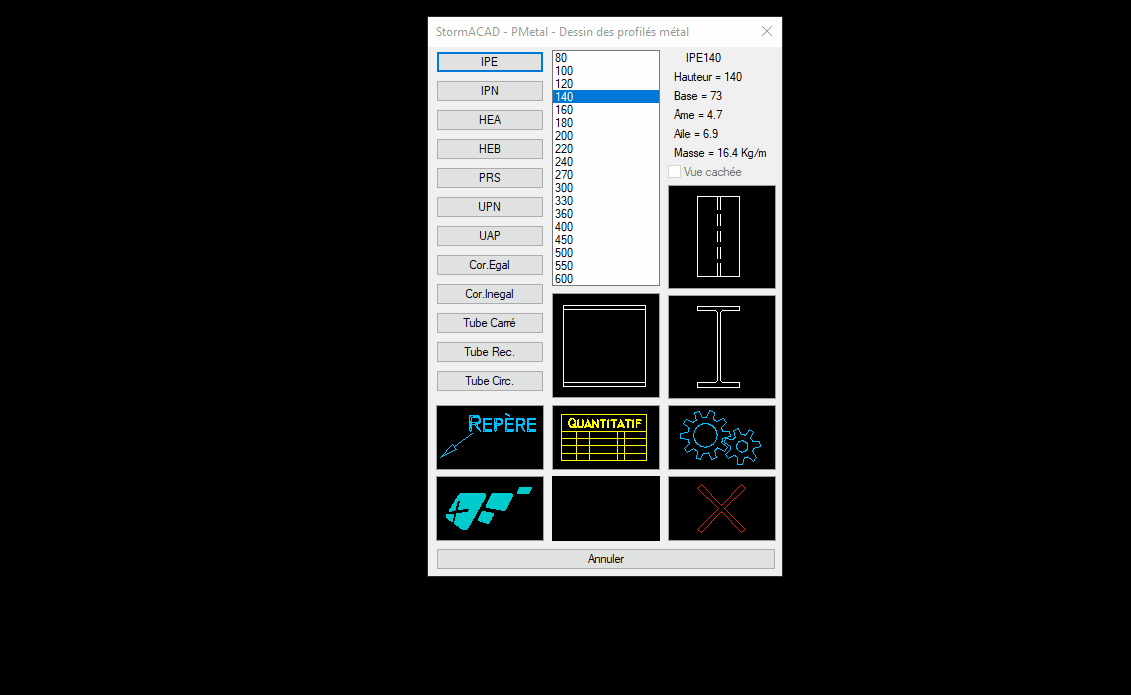Click the empty black thumbnail panel
1131x695 pixels.
606,508
